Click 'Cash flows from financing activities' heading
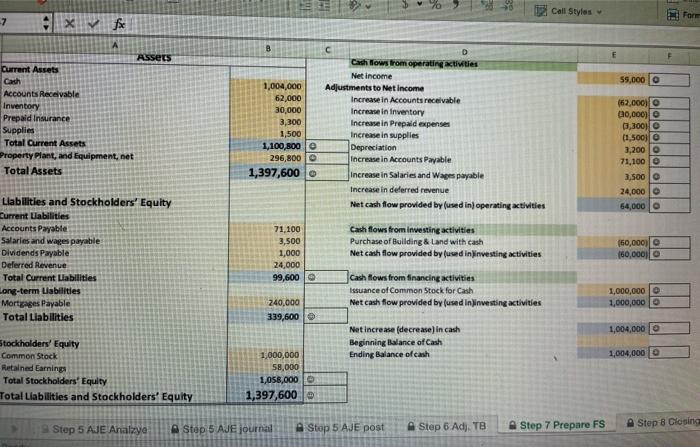The height and width of the screenshot is (447, 700). point(412,278)
